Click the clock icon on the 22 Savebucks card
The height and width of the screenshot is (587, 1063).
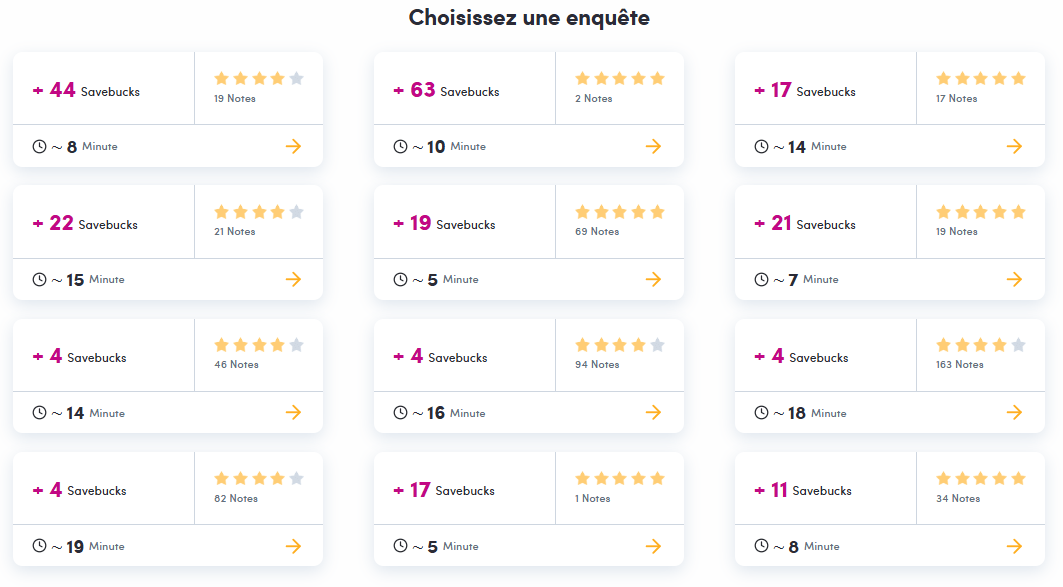40,279
